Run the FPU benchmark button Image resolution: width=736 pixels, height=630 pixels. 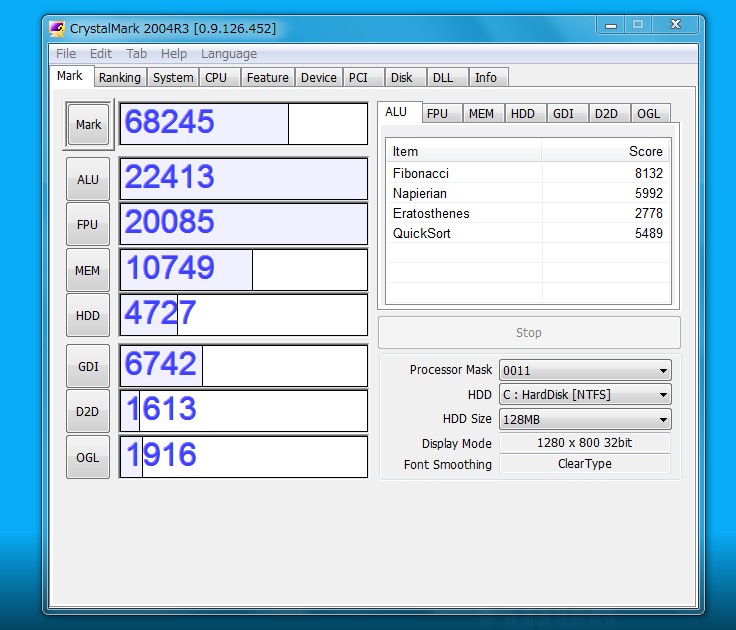(x=88, y=224)
